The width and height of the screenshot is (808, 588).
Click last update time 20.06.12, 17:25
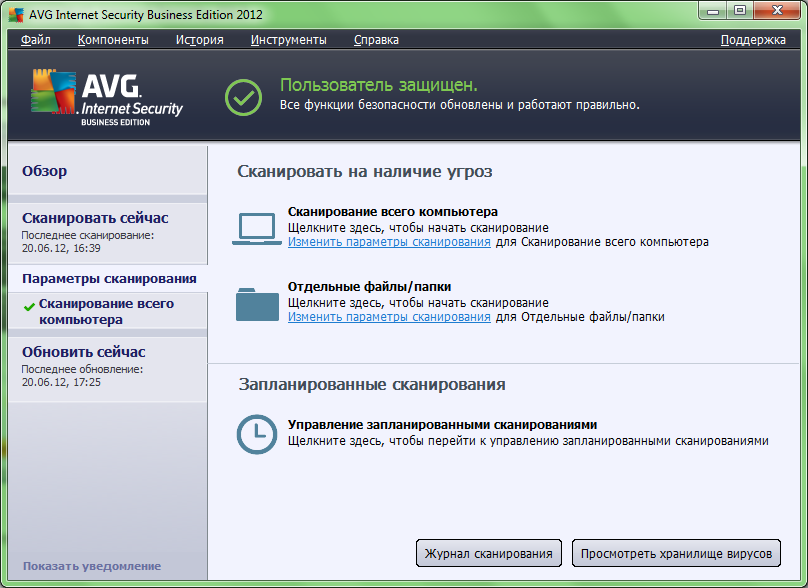[61, 382]
